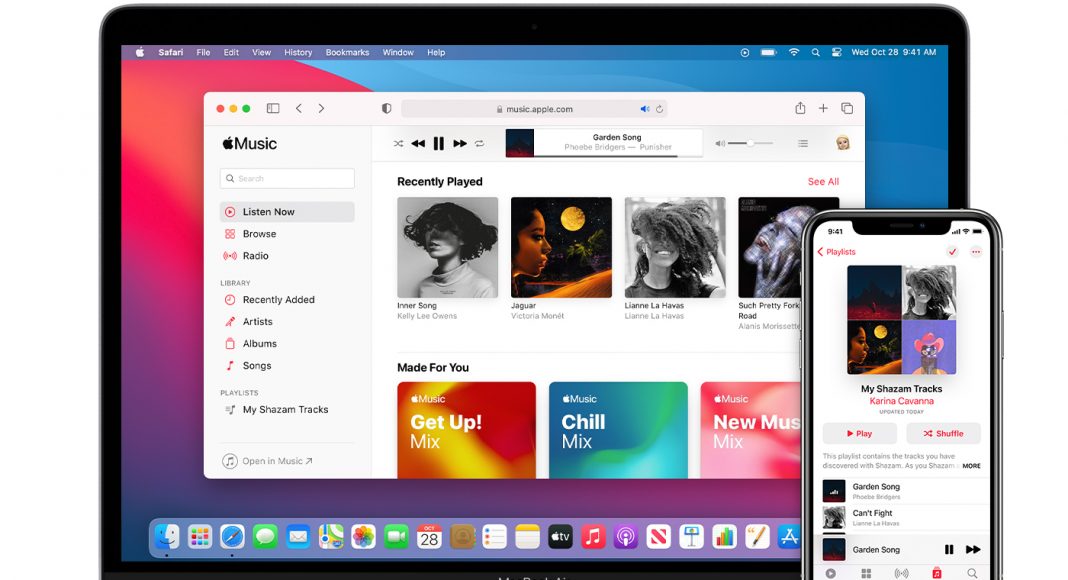The width and height of the screenshot is (1068, 580).
Task: Open the Get Up! Mix card
Action: click(467, 430)
